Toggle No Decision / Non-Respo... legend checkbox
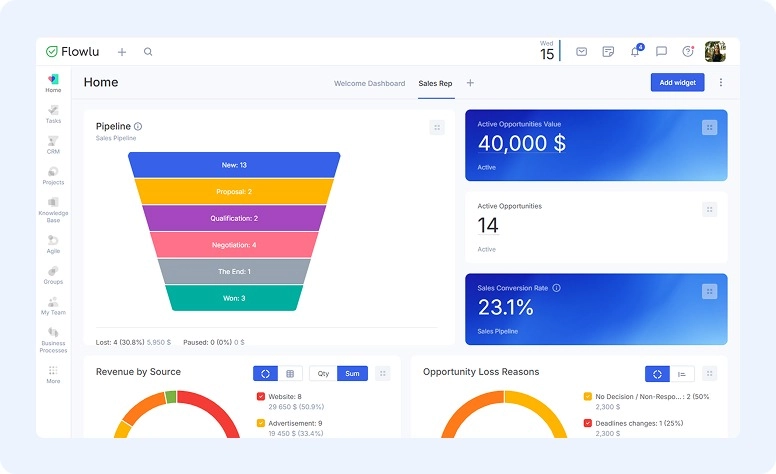 click(587, 396)
